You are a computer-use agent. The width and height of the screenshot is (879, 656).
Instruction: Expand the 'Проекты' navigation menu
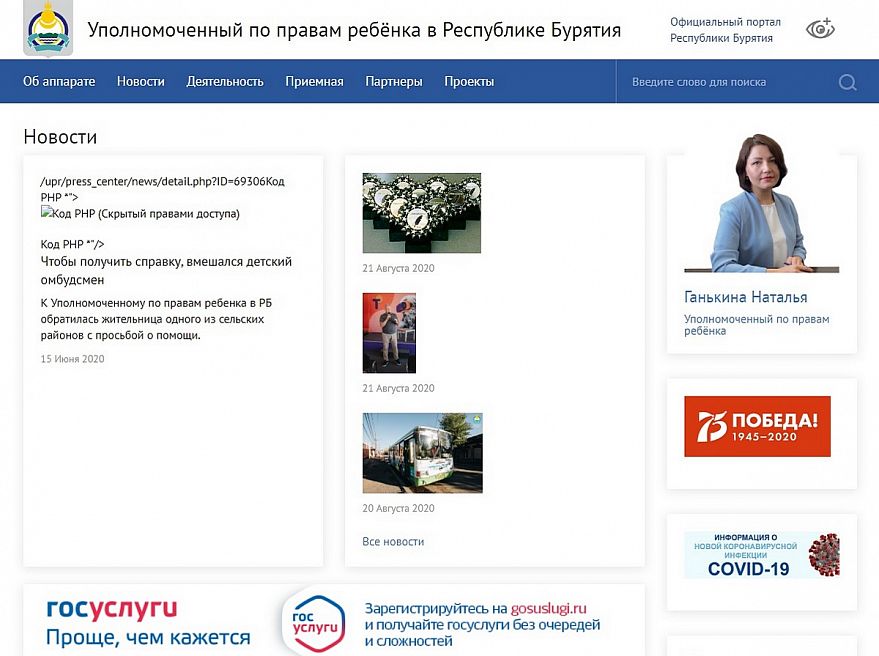[x=469, y=82]
